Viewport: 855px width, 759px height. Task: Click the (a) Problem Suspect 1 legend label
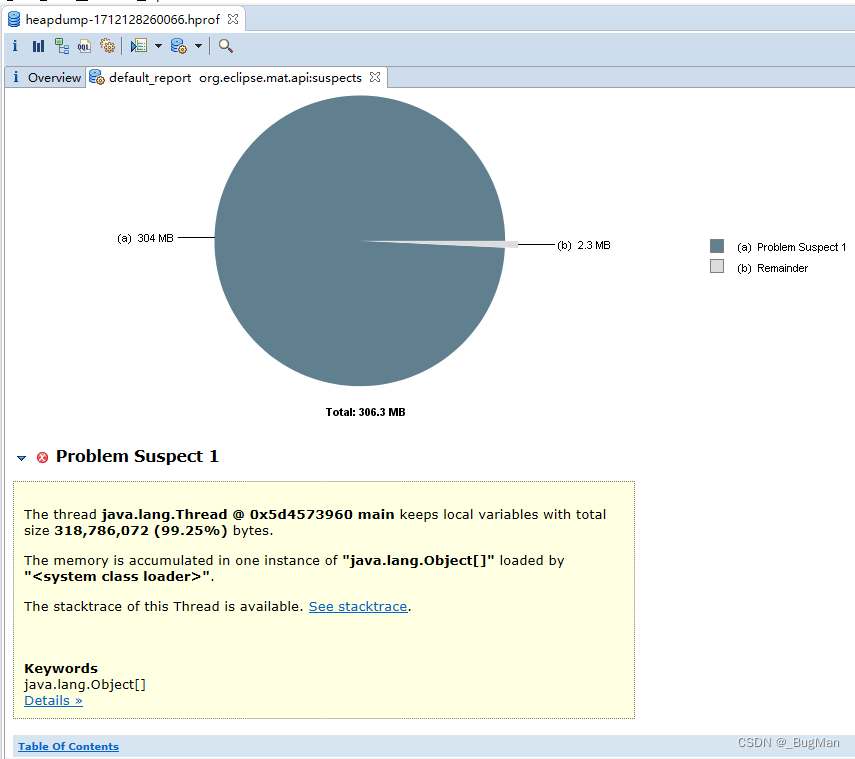tap(791, 247)
